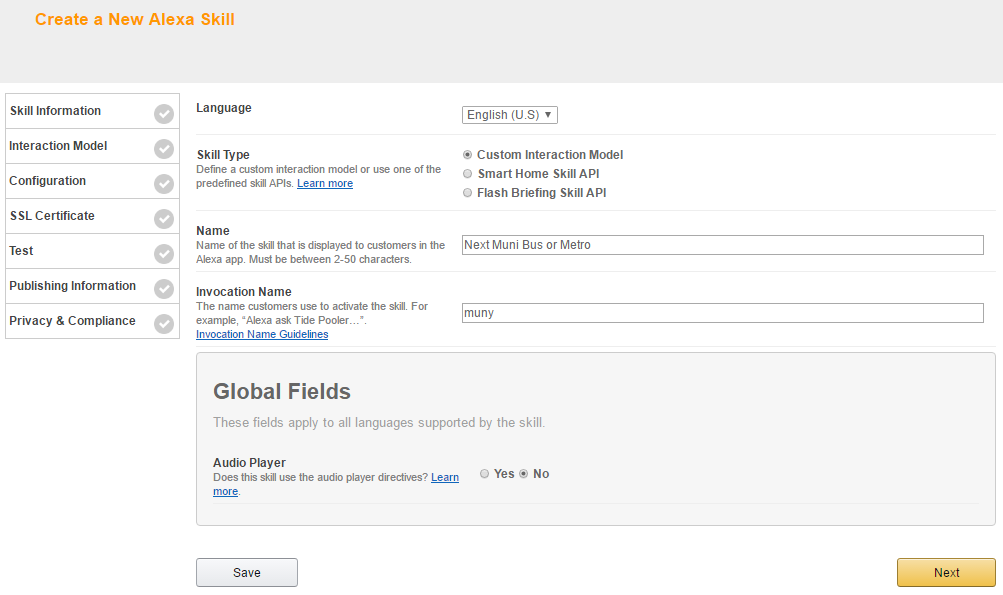Switch to the Interaction Model tab
The width and height of the screenshot is (1003, 595).
(92, 146)
